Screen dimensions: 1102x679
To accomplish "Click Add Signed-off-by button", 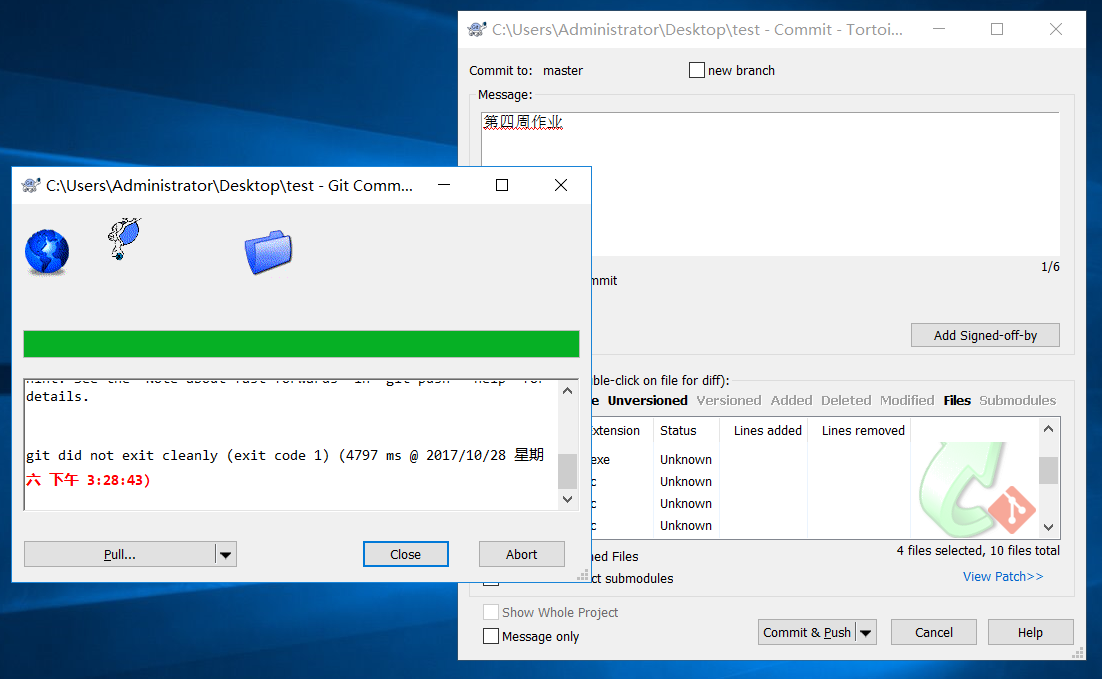I will click(985, 335).
